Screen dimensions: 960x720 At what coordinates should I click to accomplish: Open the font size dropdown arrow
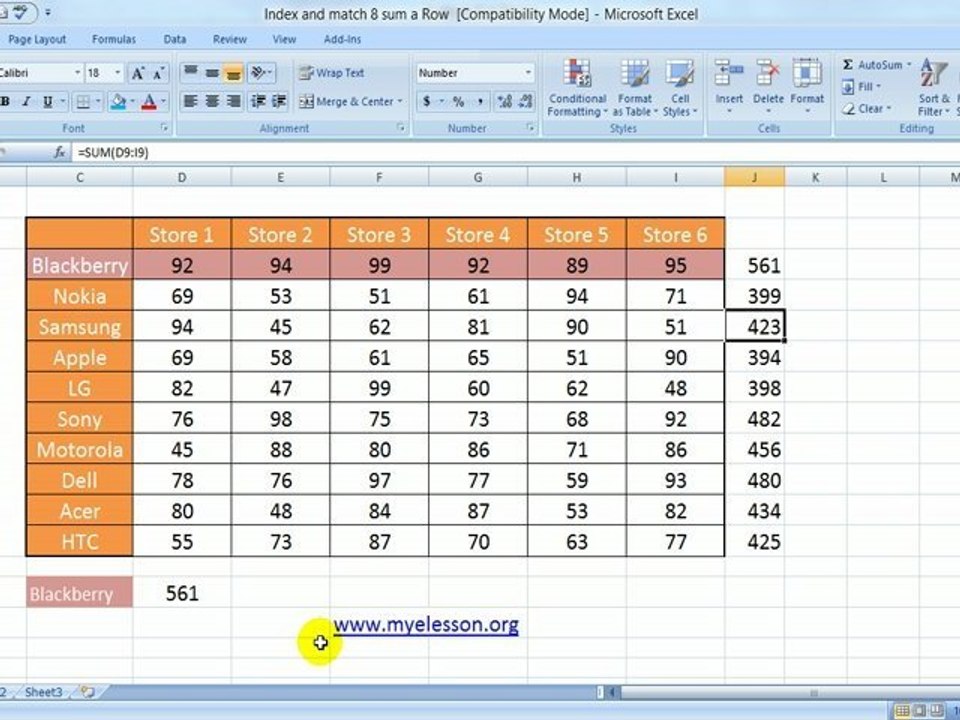tap(118, 73)
